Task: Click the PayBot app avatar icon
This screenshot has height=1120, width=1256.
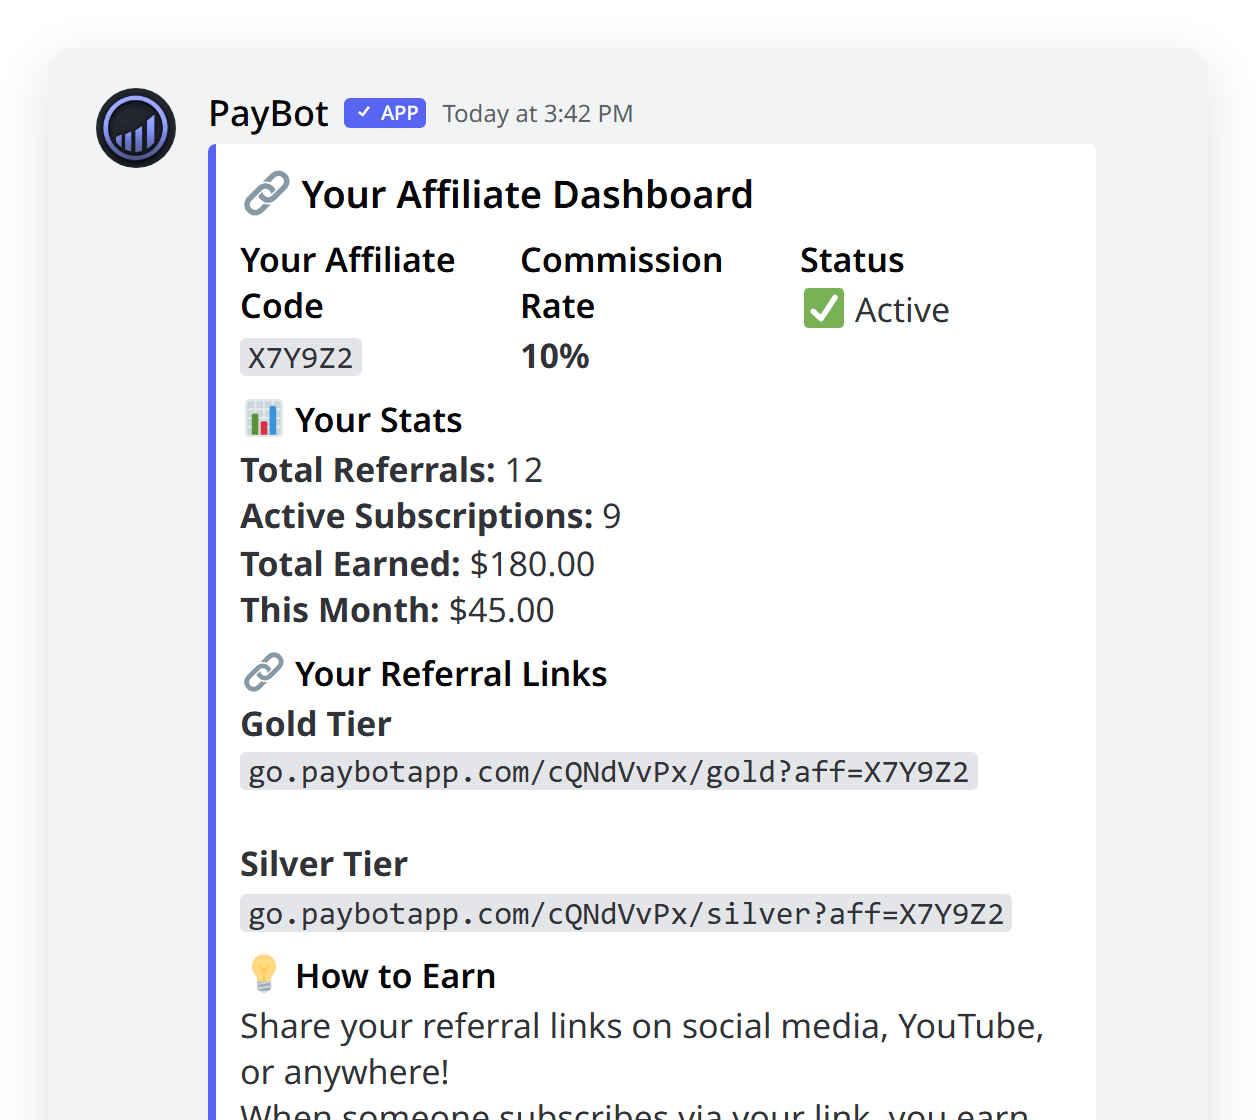Action: coord(135,128)
